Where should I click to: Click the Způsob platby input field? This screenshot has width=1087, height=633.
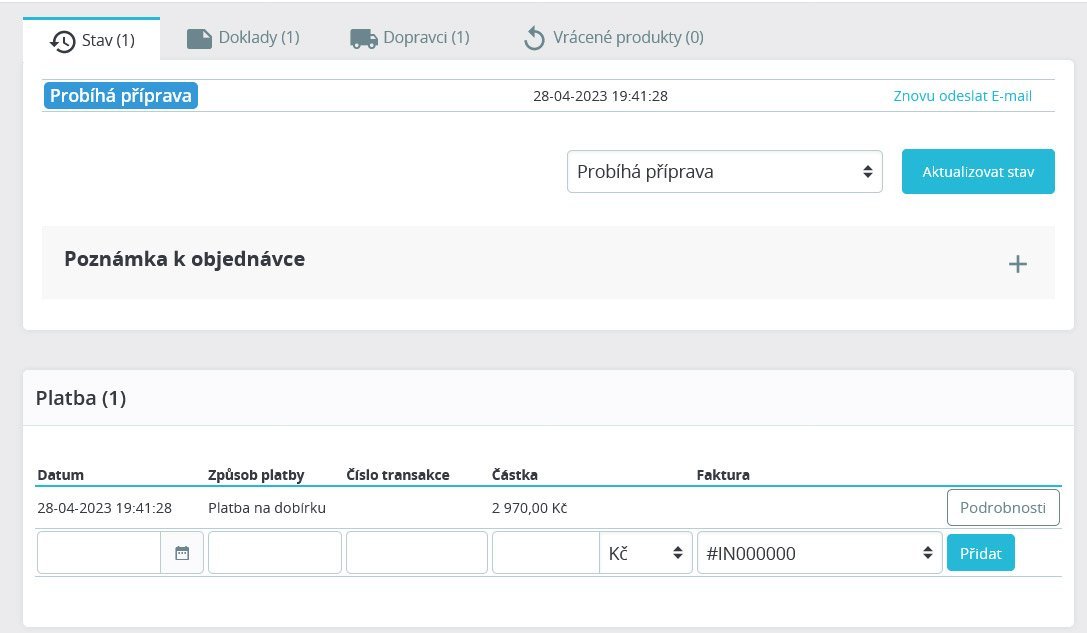275,553
